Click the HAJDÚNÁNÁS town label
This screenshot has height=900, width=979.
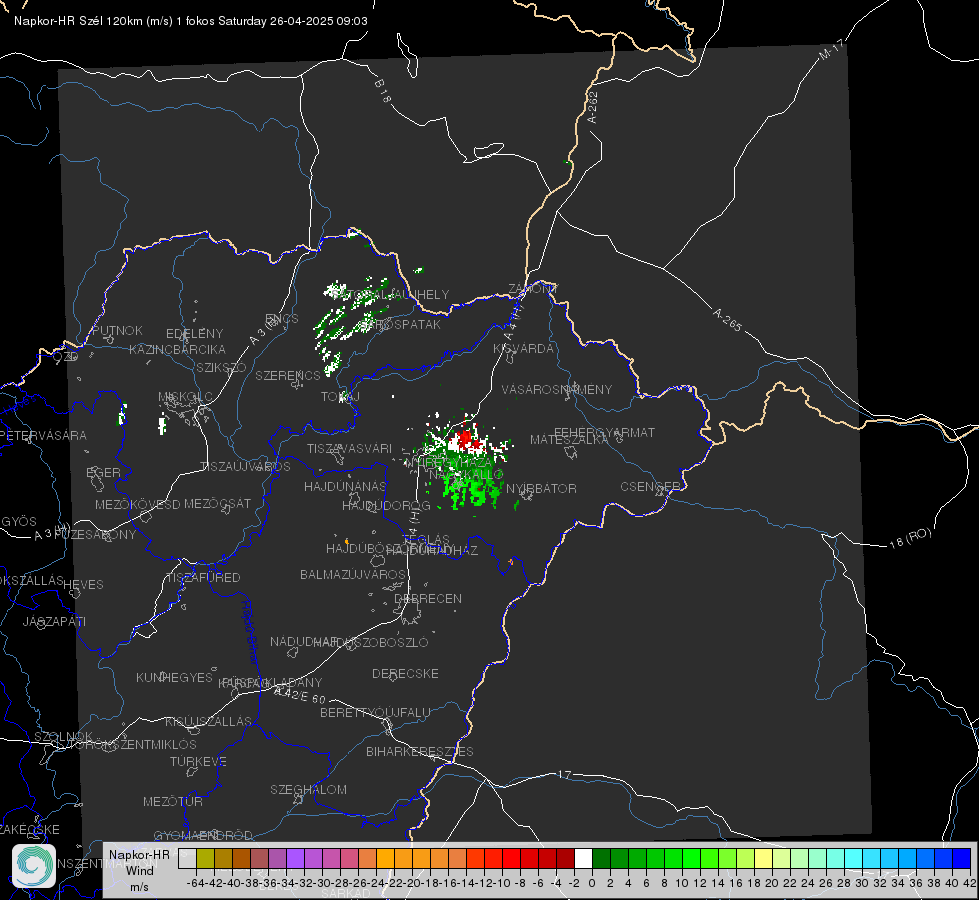pyautogui.click(x=345, y=486)
